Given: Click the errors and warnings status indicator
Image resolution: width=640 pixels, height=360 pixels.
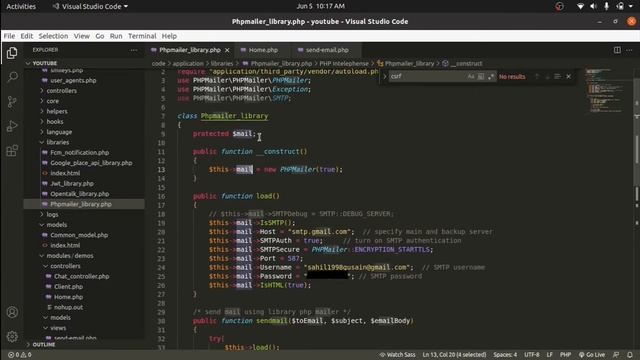Looking at the screenshot, I should pos(20,355).
